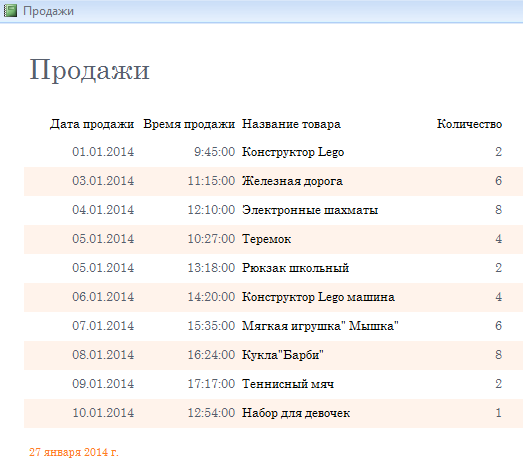Click the date 06.01.2014
The height and width of the screenshot is (472, 523).
(x=103, y=297)
